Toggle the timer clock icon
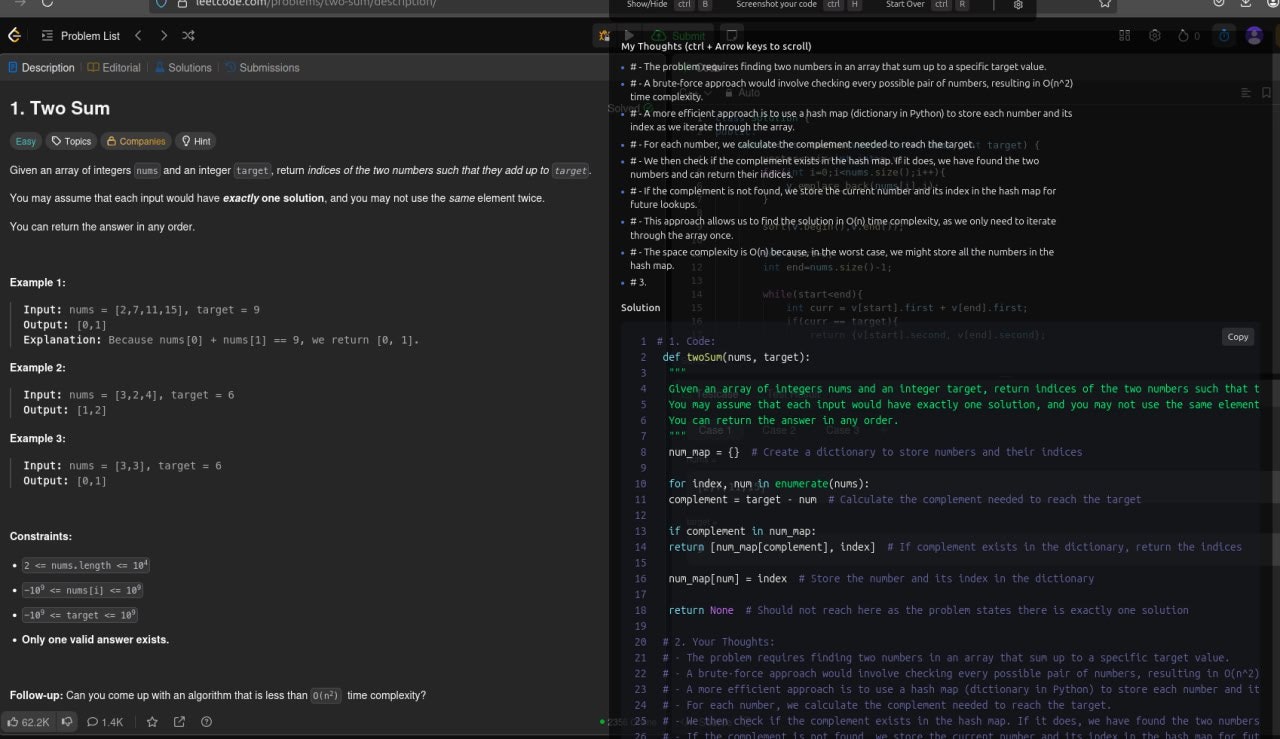 click(x=1224, y=36)
